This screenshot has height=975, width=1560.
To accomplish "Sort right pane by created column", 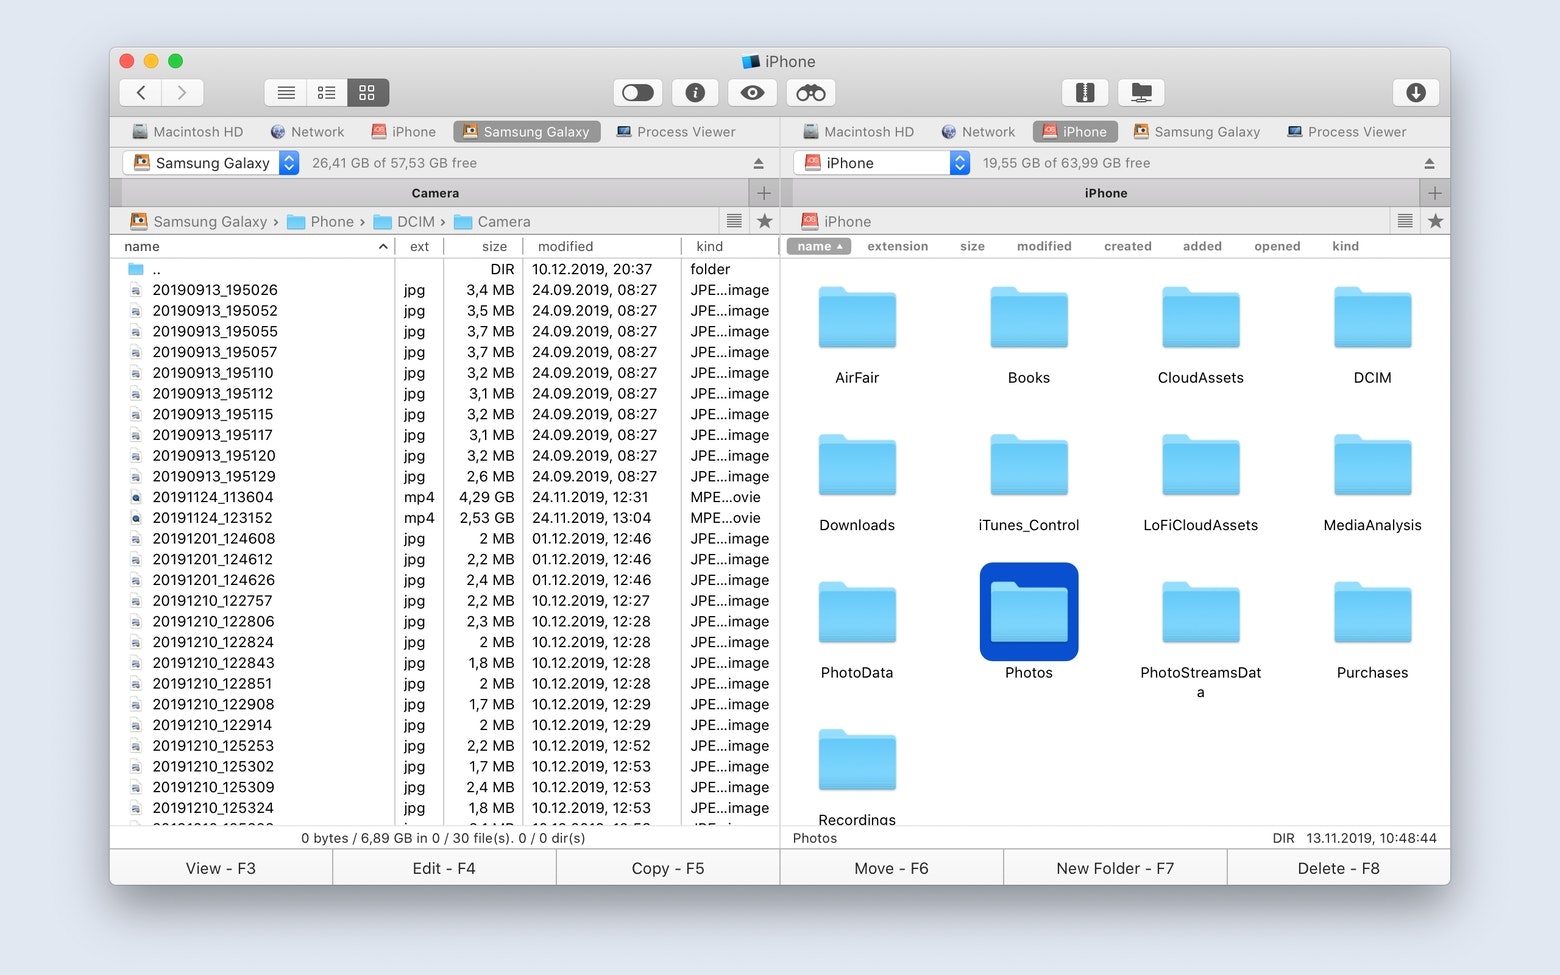I will [x=1128, y=246].
